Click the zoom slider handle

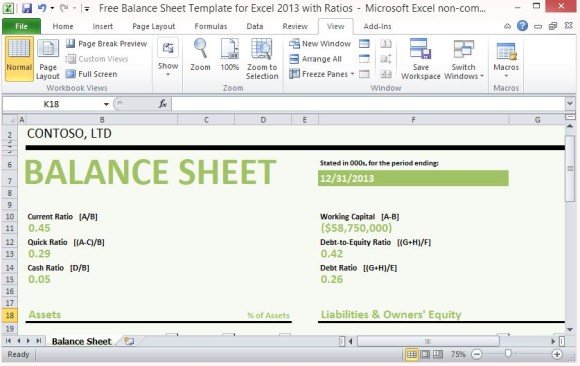click(x=508, y=354)
